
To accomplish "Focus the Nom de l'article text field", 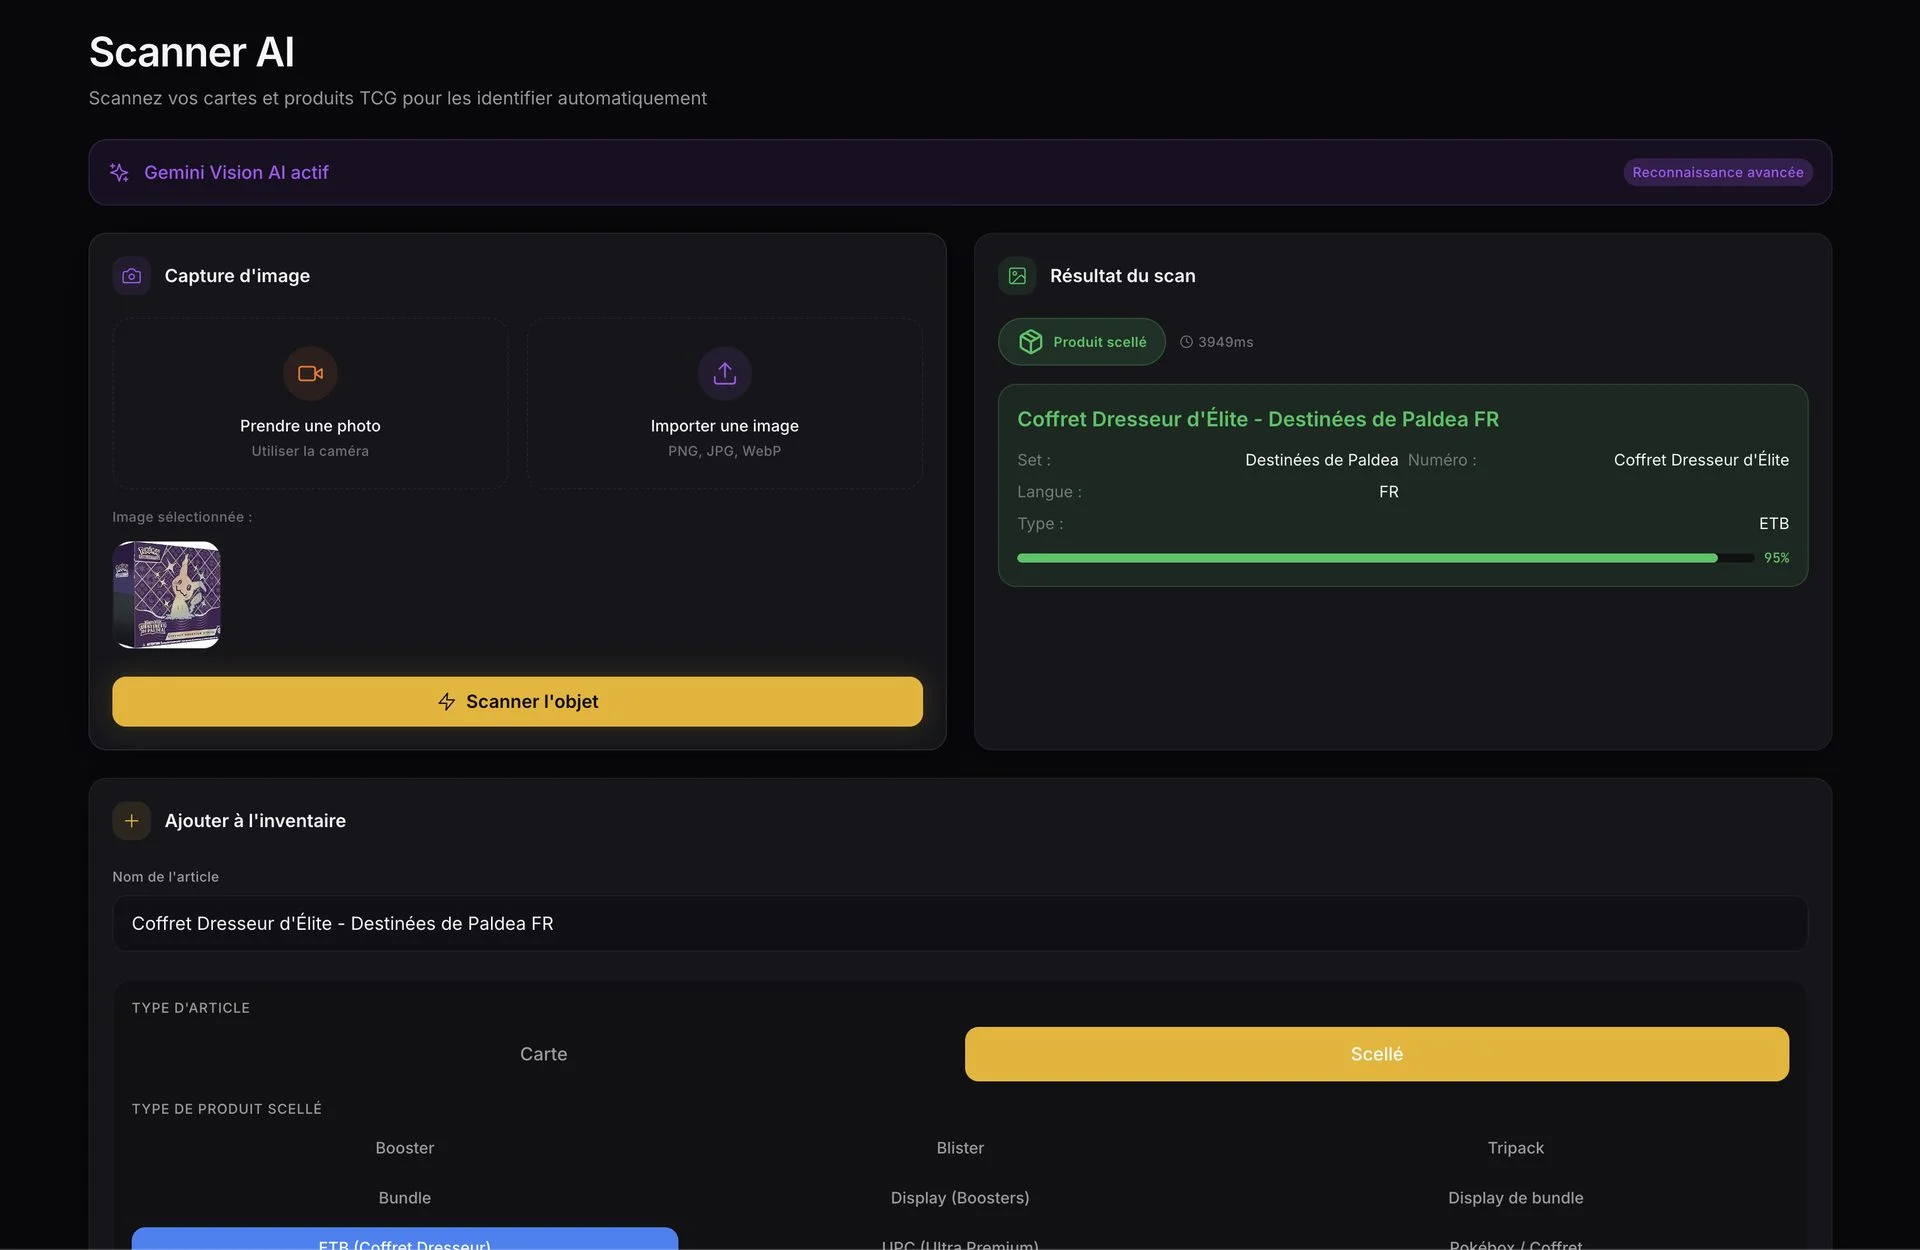I will coord(960,924).
